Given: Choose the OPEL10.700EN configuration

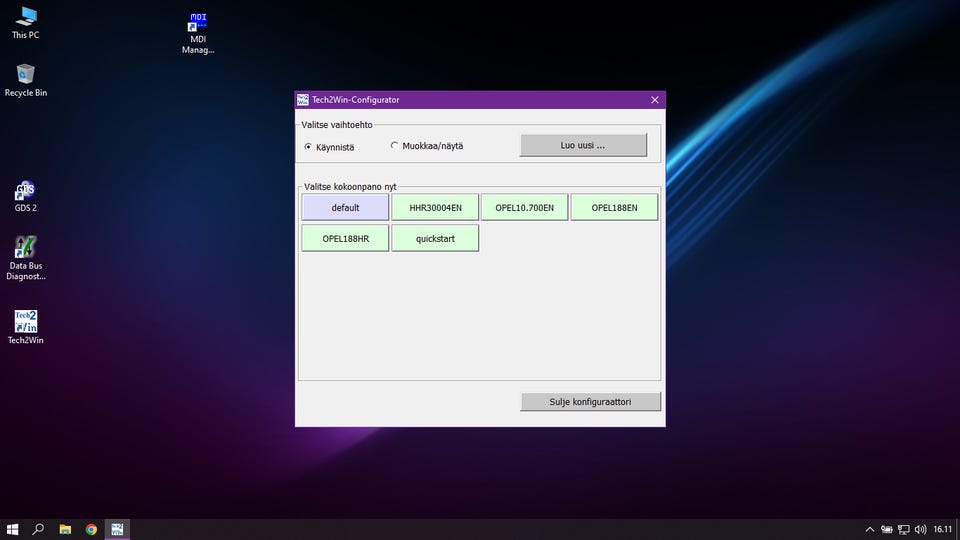Looking at the screenshot, I should (x=525, y=208).
